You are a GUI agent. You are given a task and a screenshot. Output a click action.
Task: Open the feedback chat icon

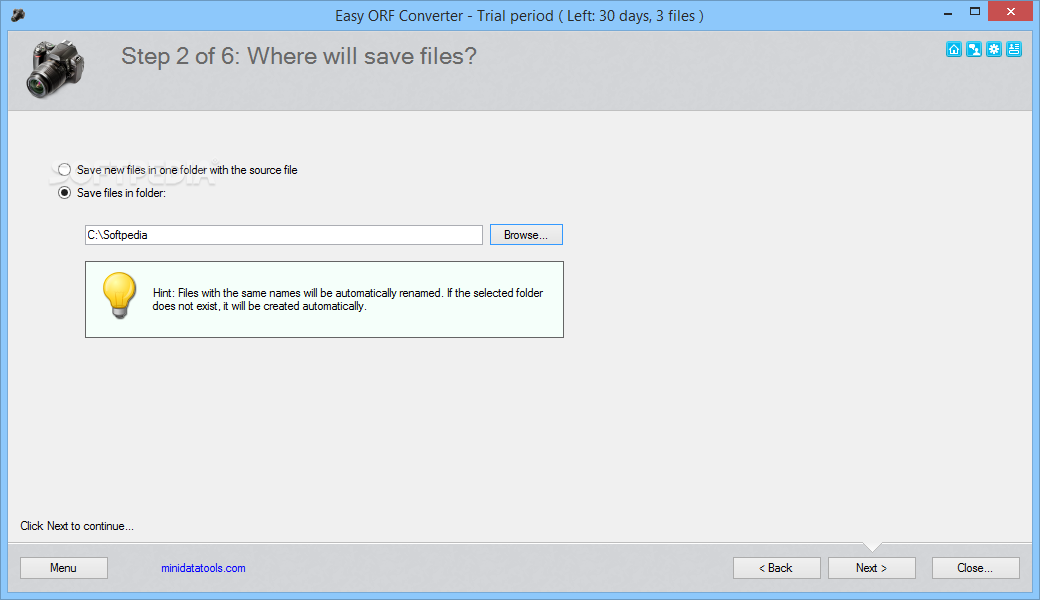[x=973, y=49]
